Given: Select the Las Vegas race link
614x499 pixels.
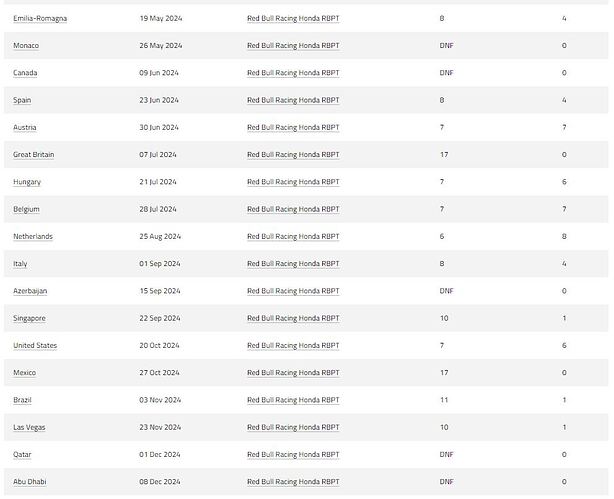Looking at the screenshot, I should pyautogui.click(x=29, y=428).
